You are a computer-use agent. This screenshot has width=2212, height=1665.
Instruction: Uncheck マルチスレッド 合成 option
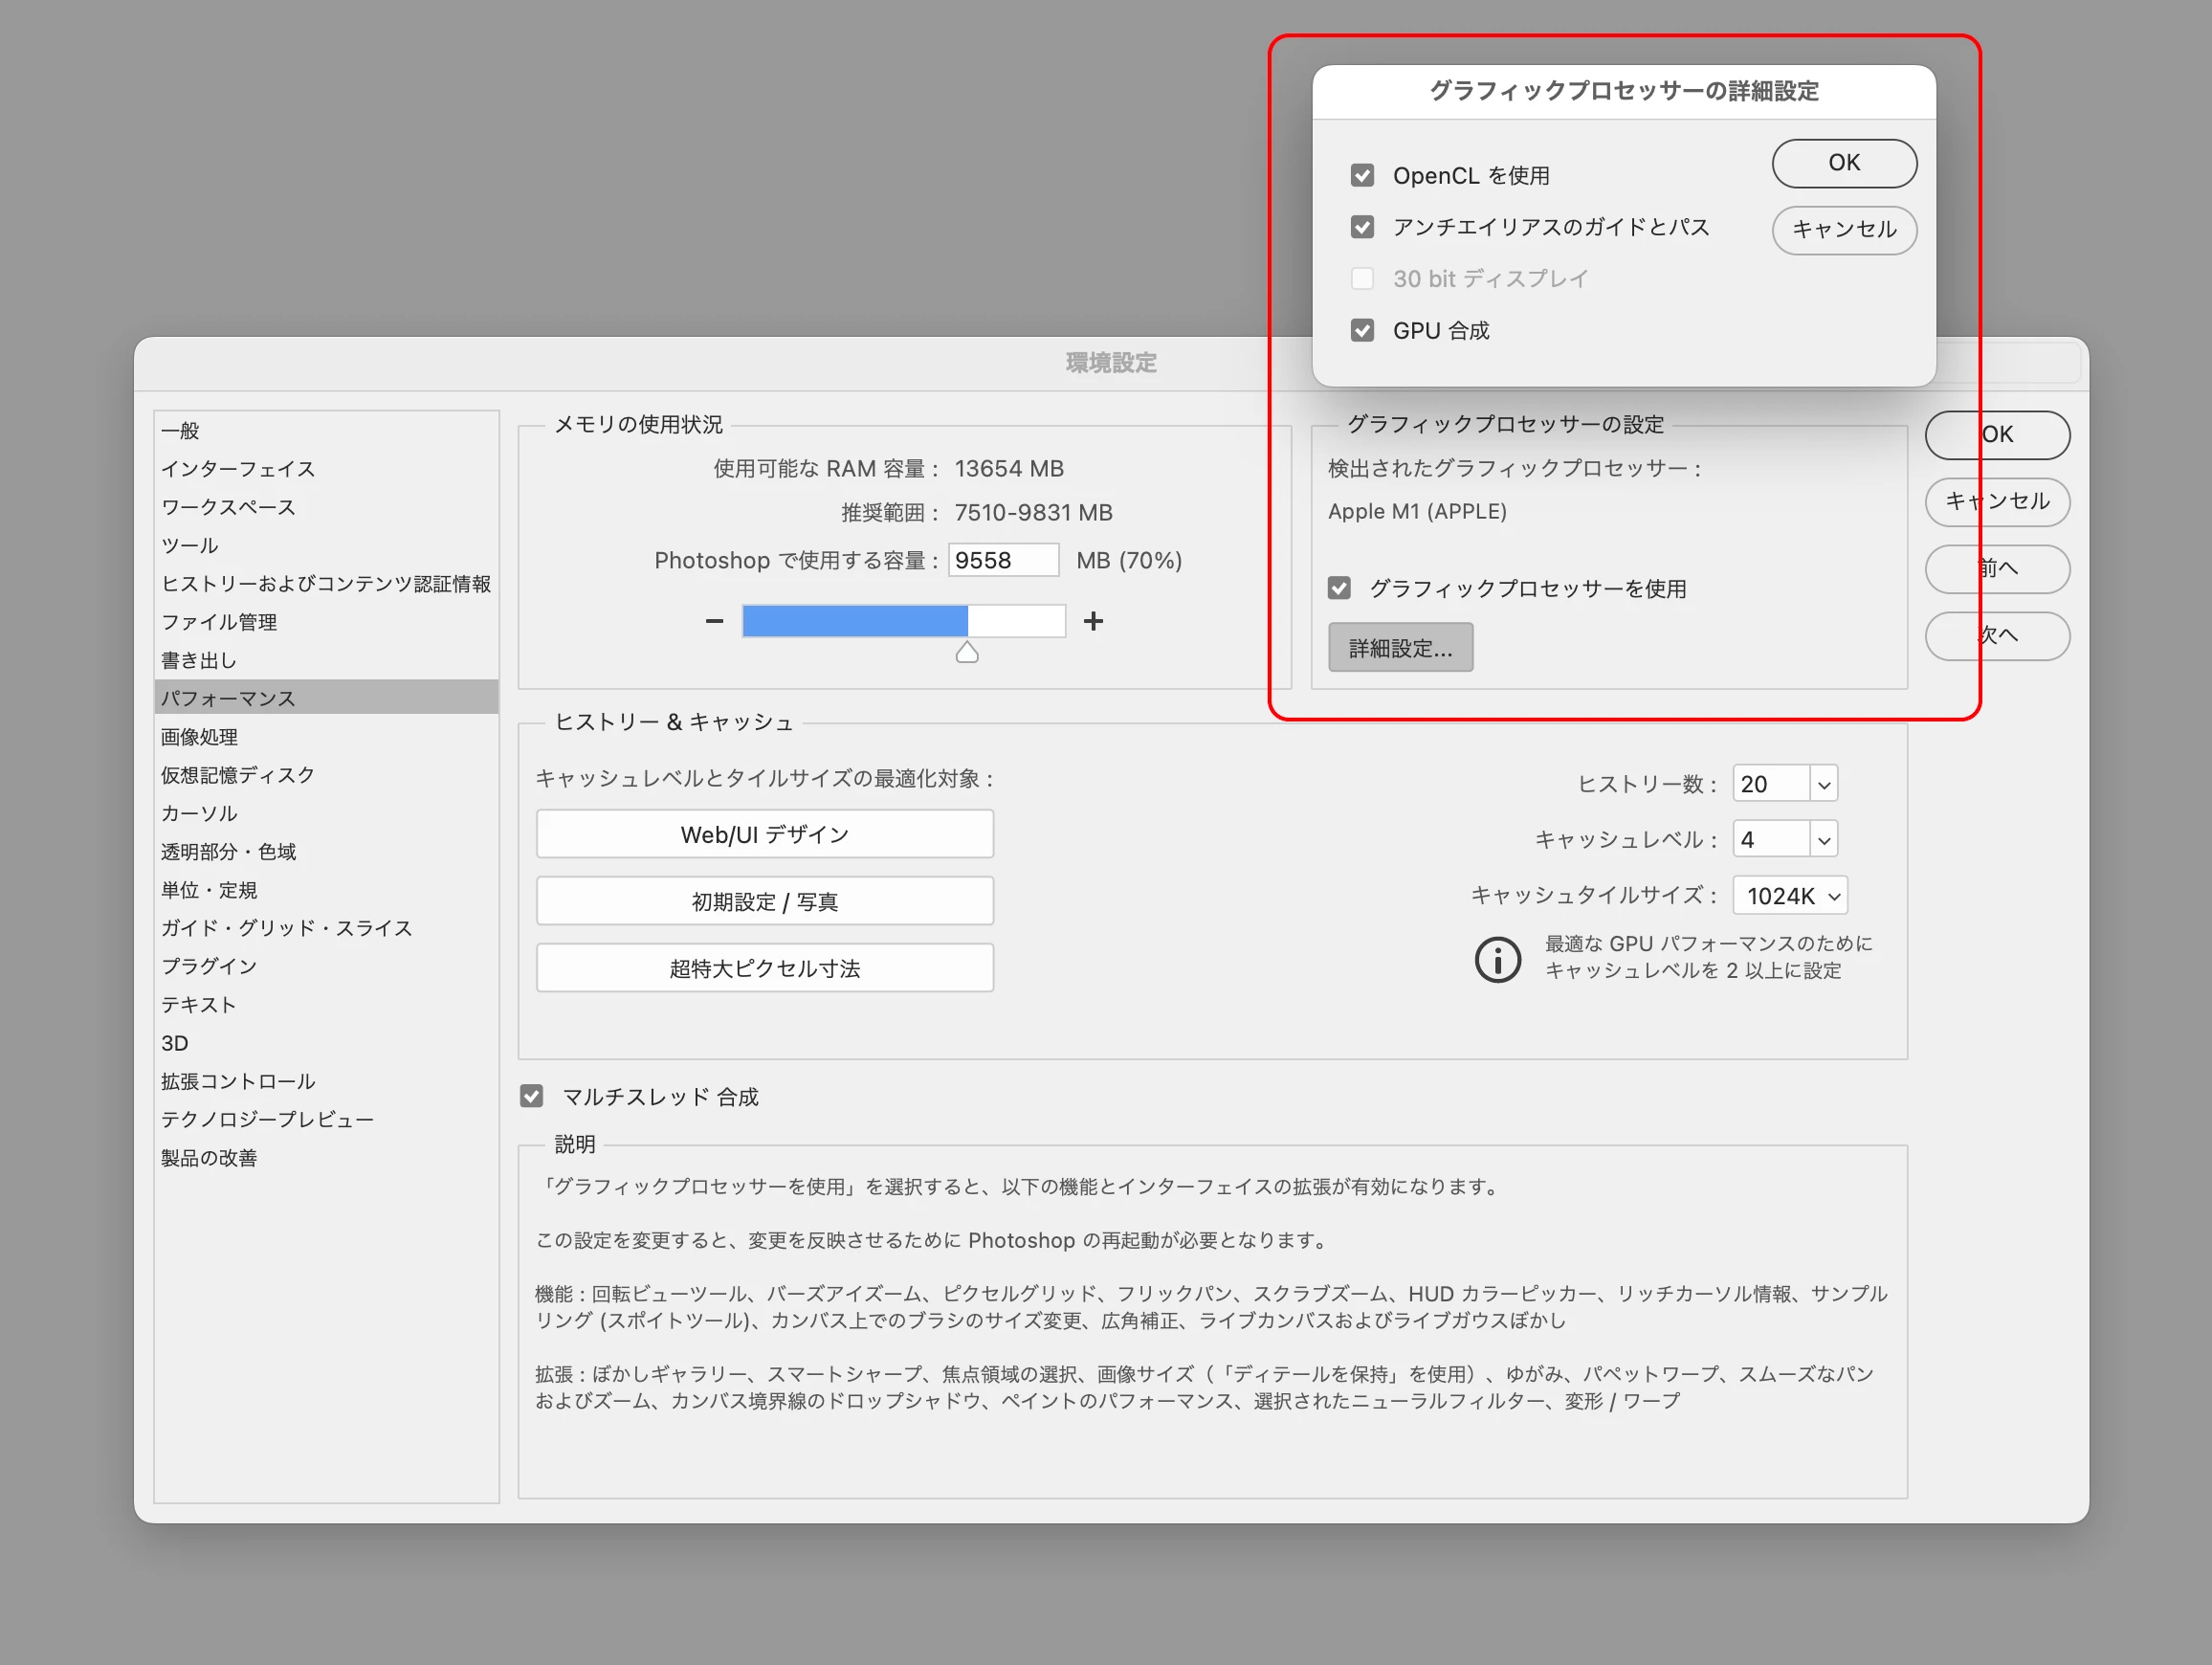[532, 1097]
